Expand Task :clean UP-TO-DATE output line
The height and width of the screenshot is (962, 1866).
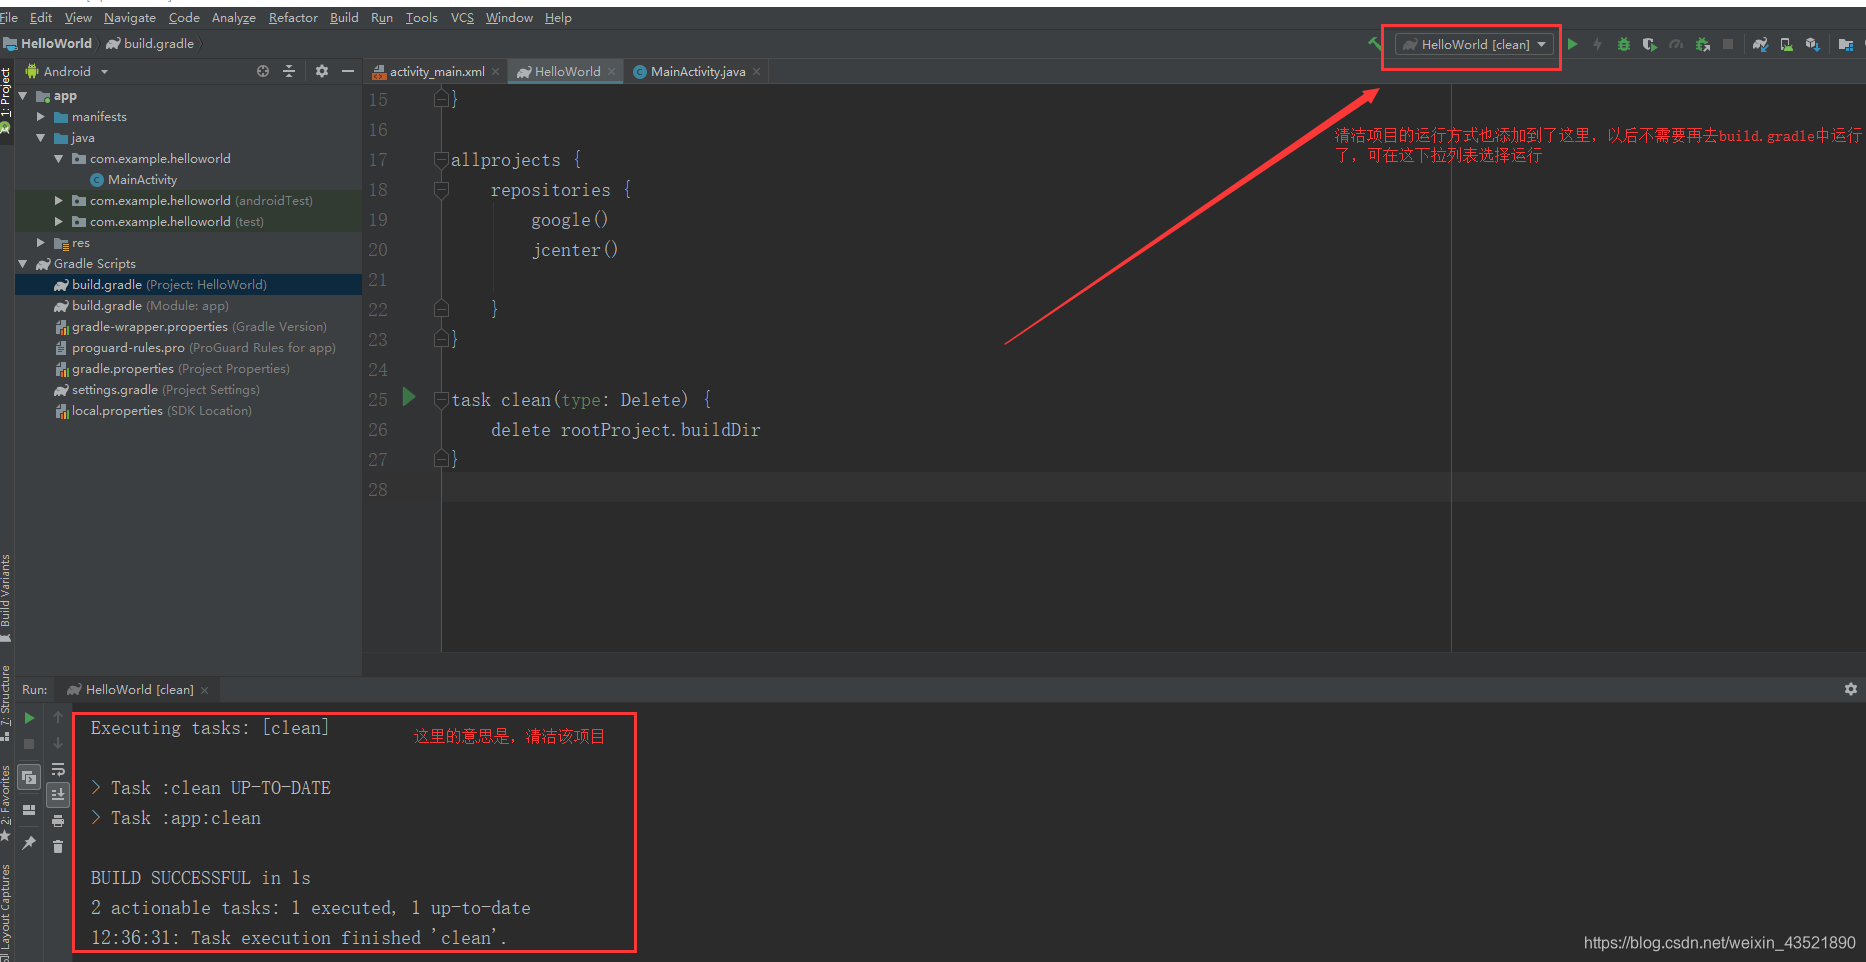[96, 787]
